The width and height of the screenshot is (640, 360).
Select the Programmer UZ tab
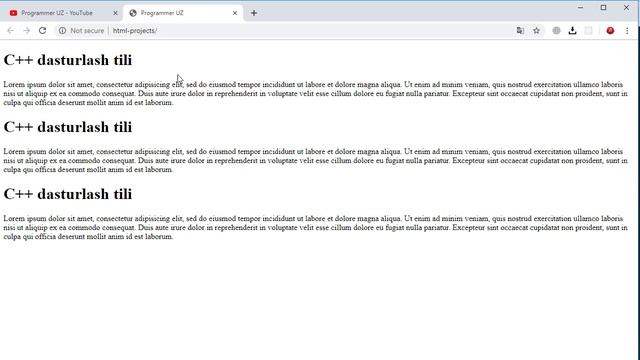tap(183, 13)
